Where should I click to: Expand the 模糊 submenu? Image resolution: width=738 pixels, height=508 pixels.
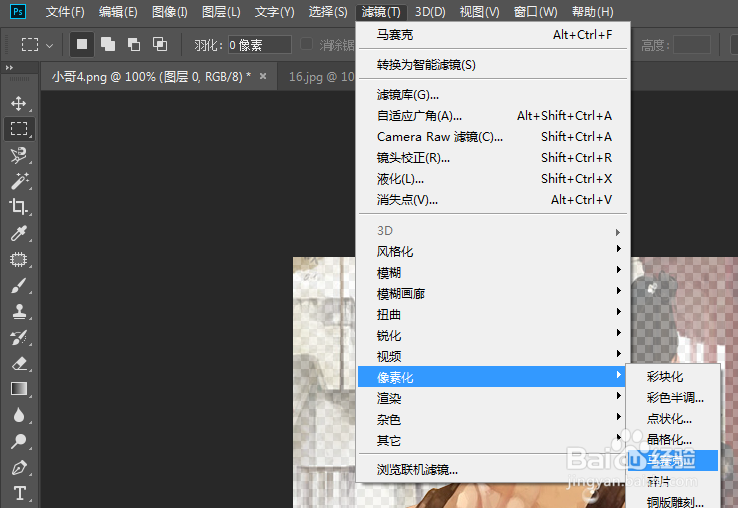click(493, 273)
